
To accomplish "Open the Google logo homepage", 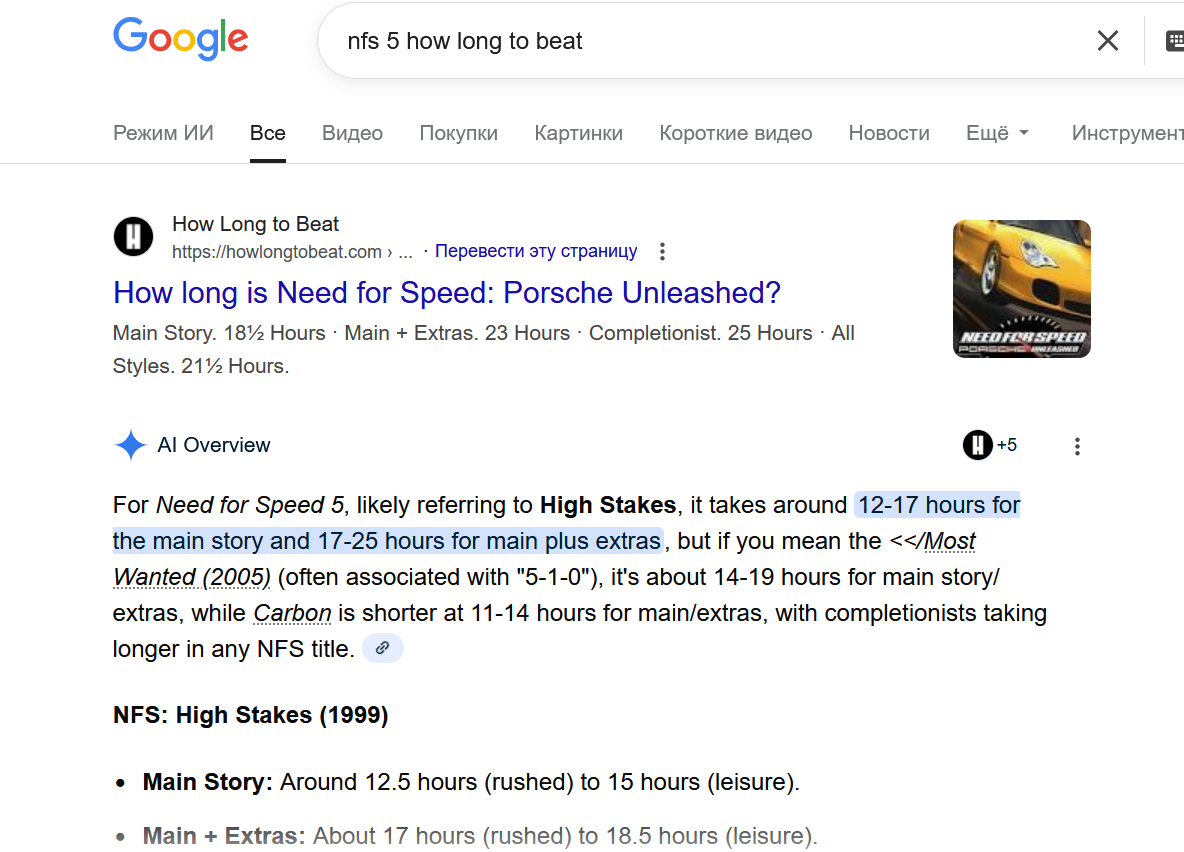I will (x=180, y=39).
